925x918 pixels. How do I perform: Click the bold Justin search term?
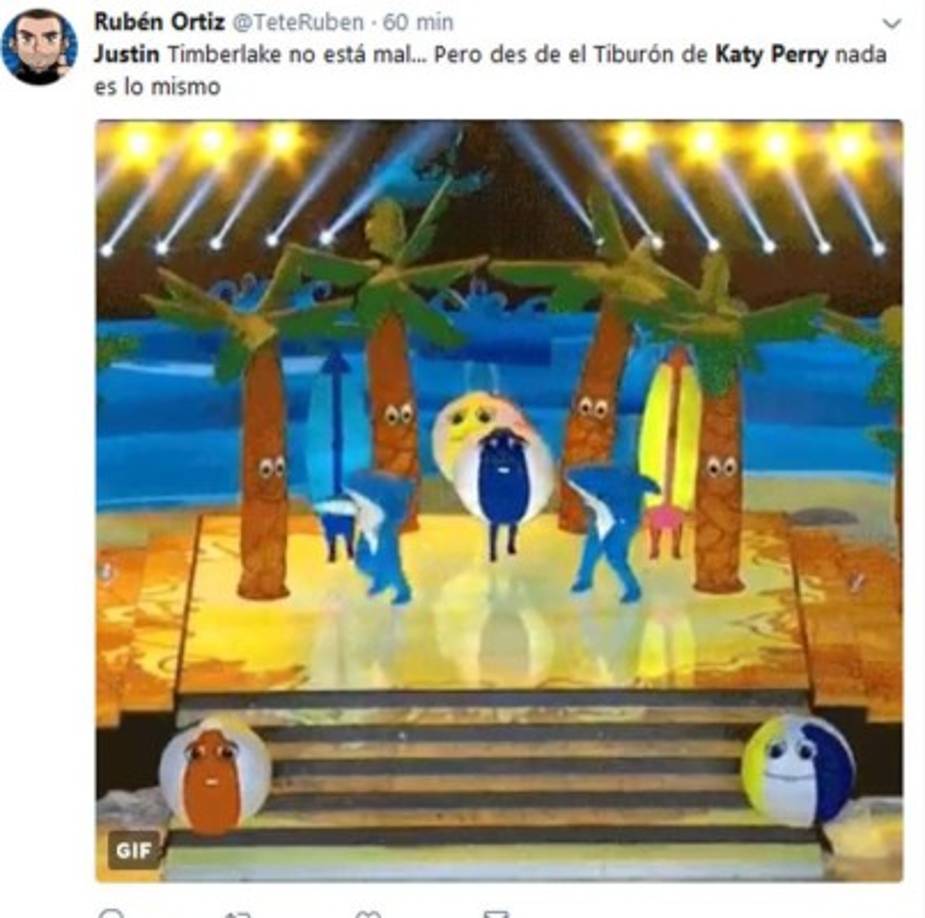click(127, 54)
